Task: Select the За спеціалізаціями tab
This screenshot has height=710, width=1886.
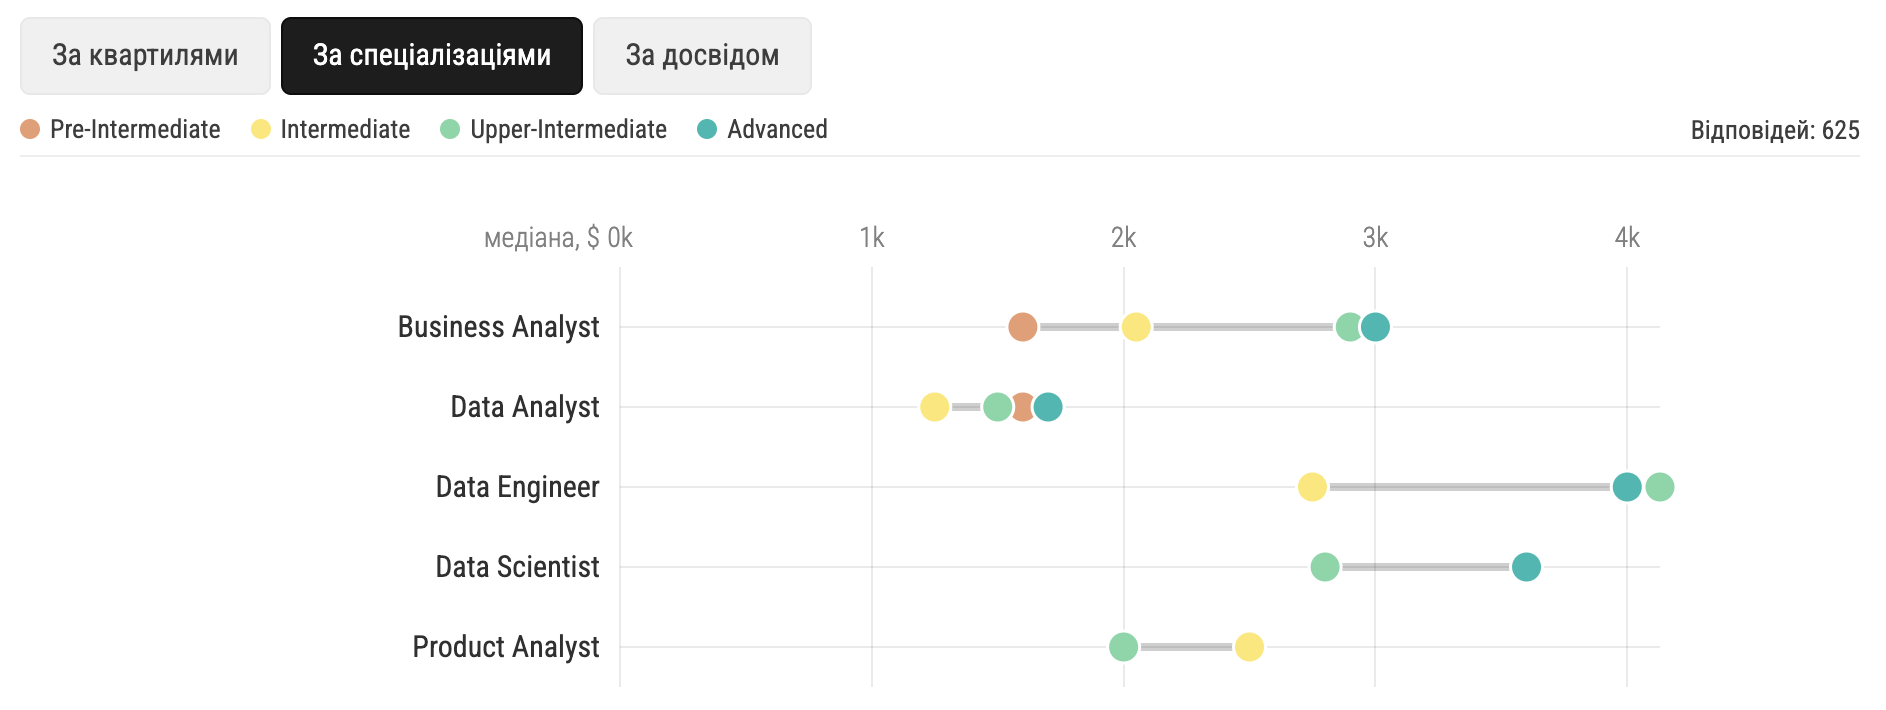Action: (x=432, y=56)
